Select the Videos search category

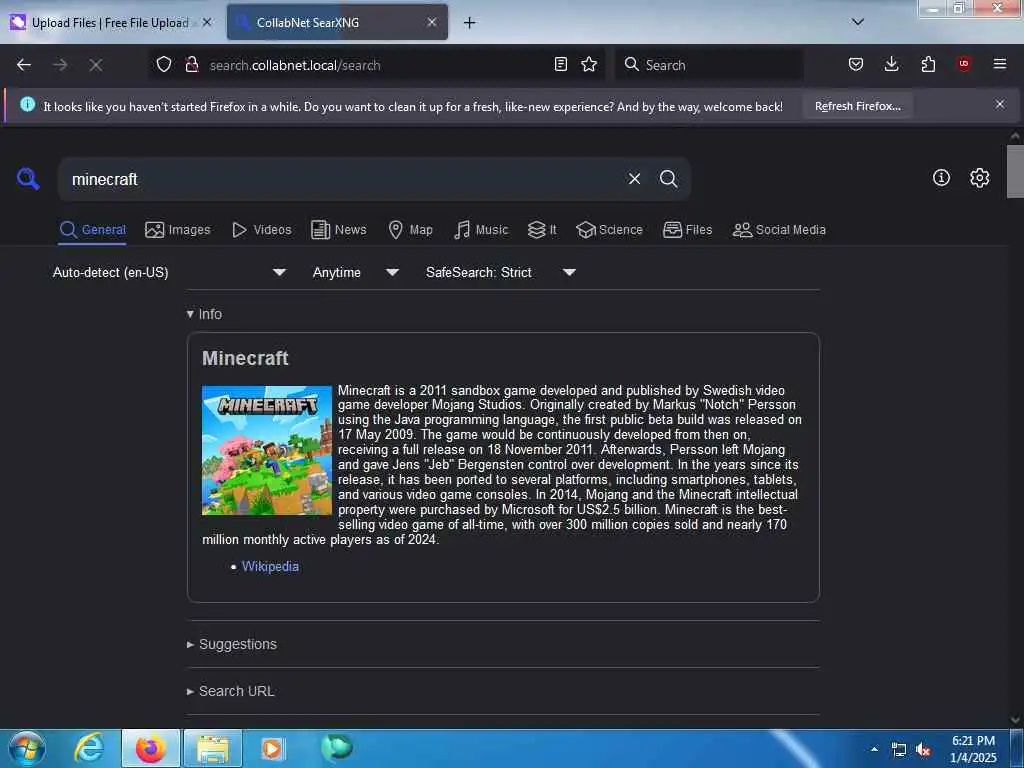pyautogui.click(x=262, y=230)
